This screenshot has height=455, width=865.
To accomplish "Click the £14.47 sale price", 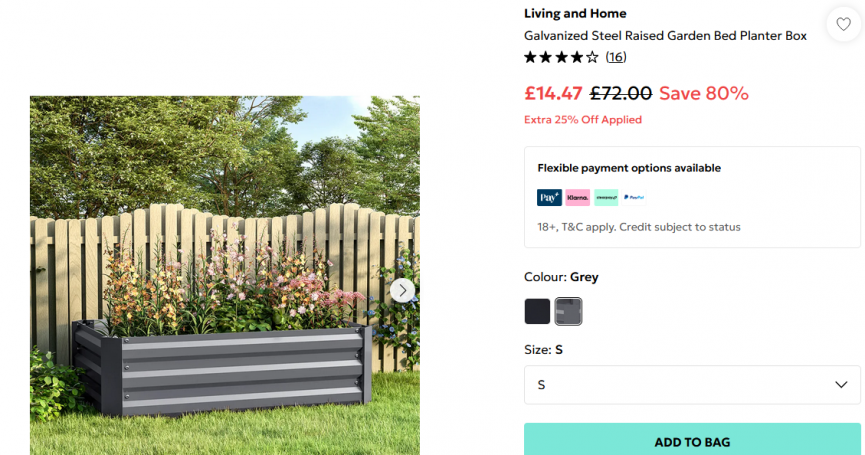I will (x=553, y=93).
